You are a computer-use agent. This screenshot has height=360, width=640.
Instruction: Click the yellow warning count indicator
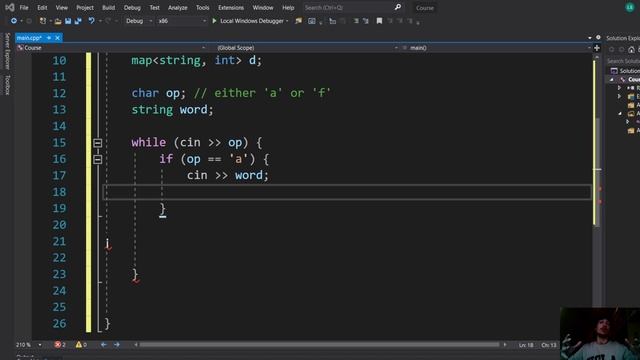[81, 345]
